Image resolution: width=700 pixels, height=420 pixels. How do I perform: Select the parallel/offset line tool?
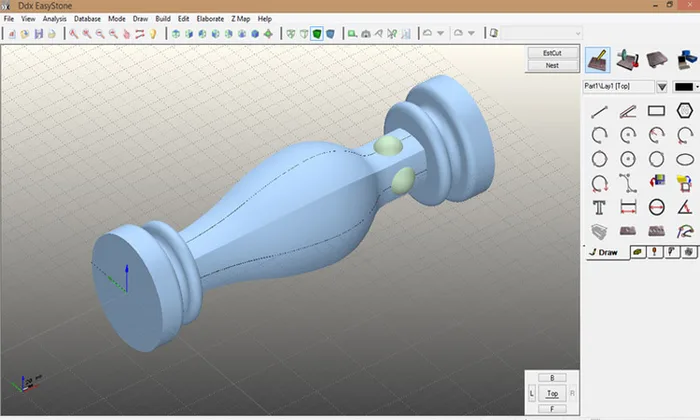628,112
